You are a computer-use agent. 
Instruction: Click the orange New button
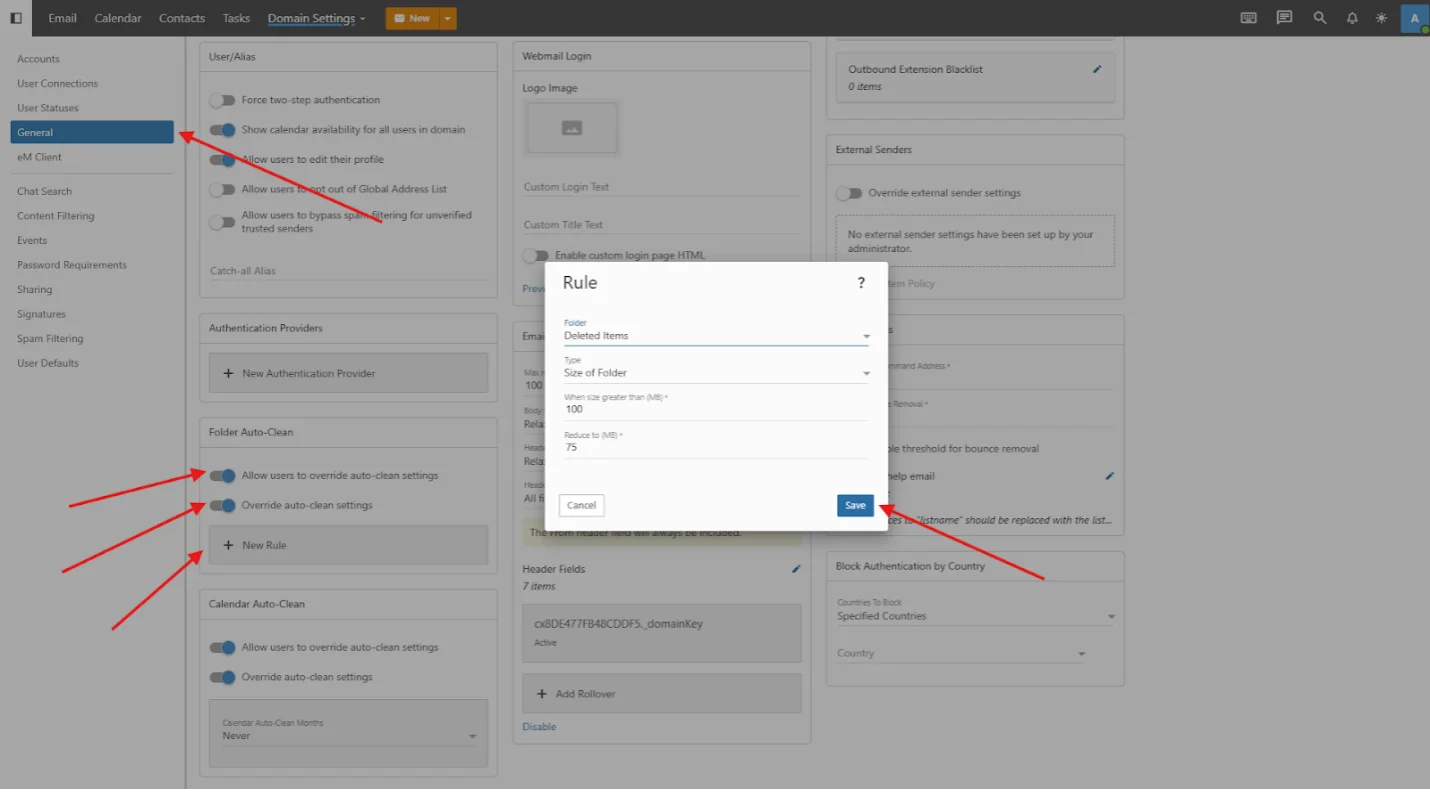click(412, 18)
